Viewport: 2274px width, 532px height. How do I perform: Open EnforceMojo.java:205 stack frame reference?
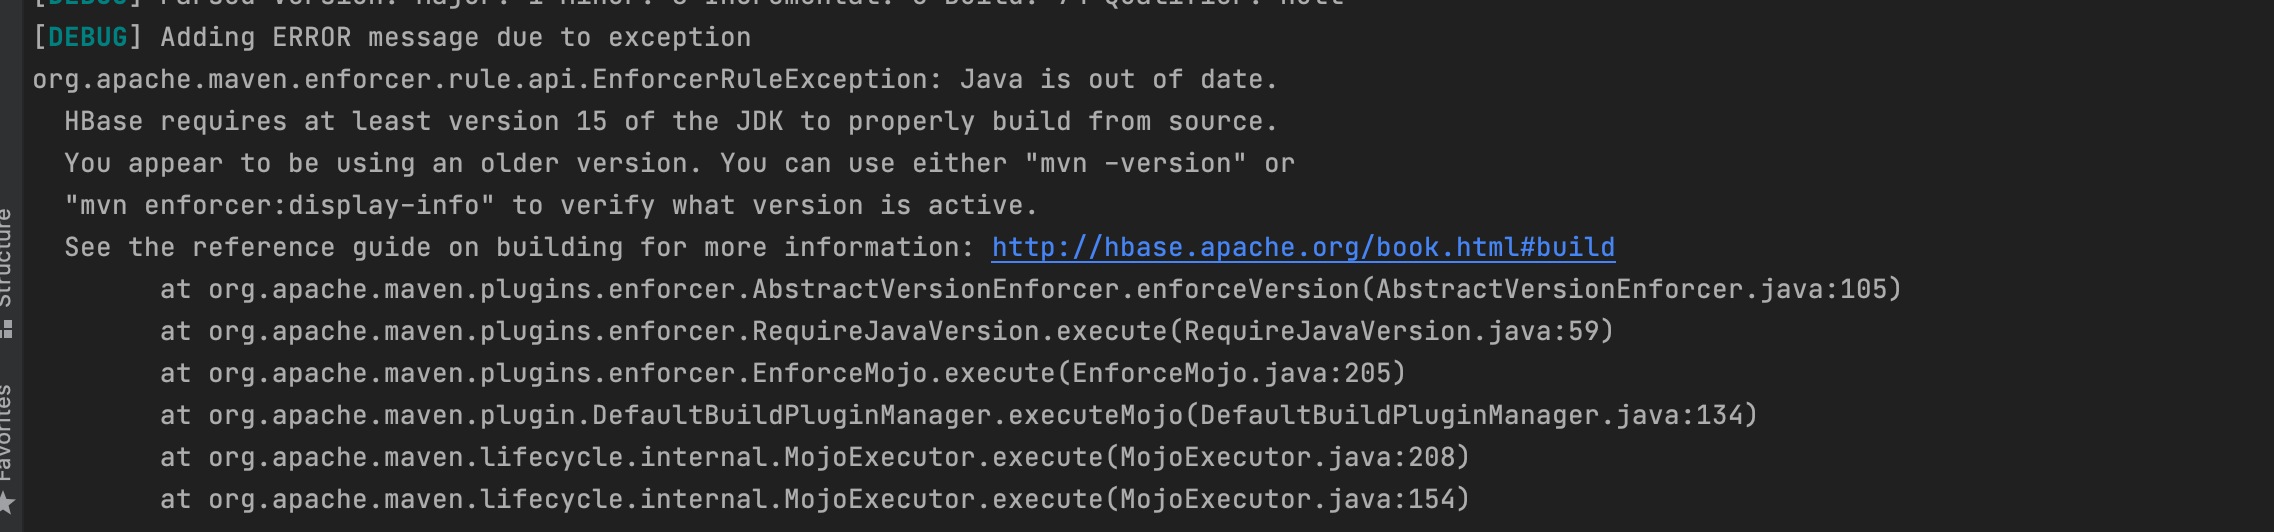click(x=1233, y=373)
